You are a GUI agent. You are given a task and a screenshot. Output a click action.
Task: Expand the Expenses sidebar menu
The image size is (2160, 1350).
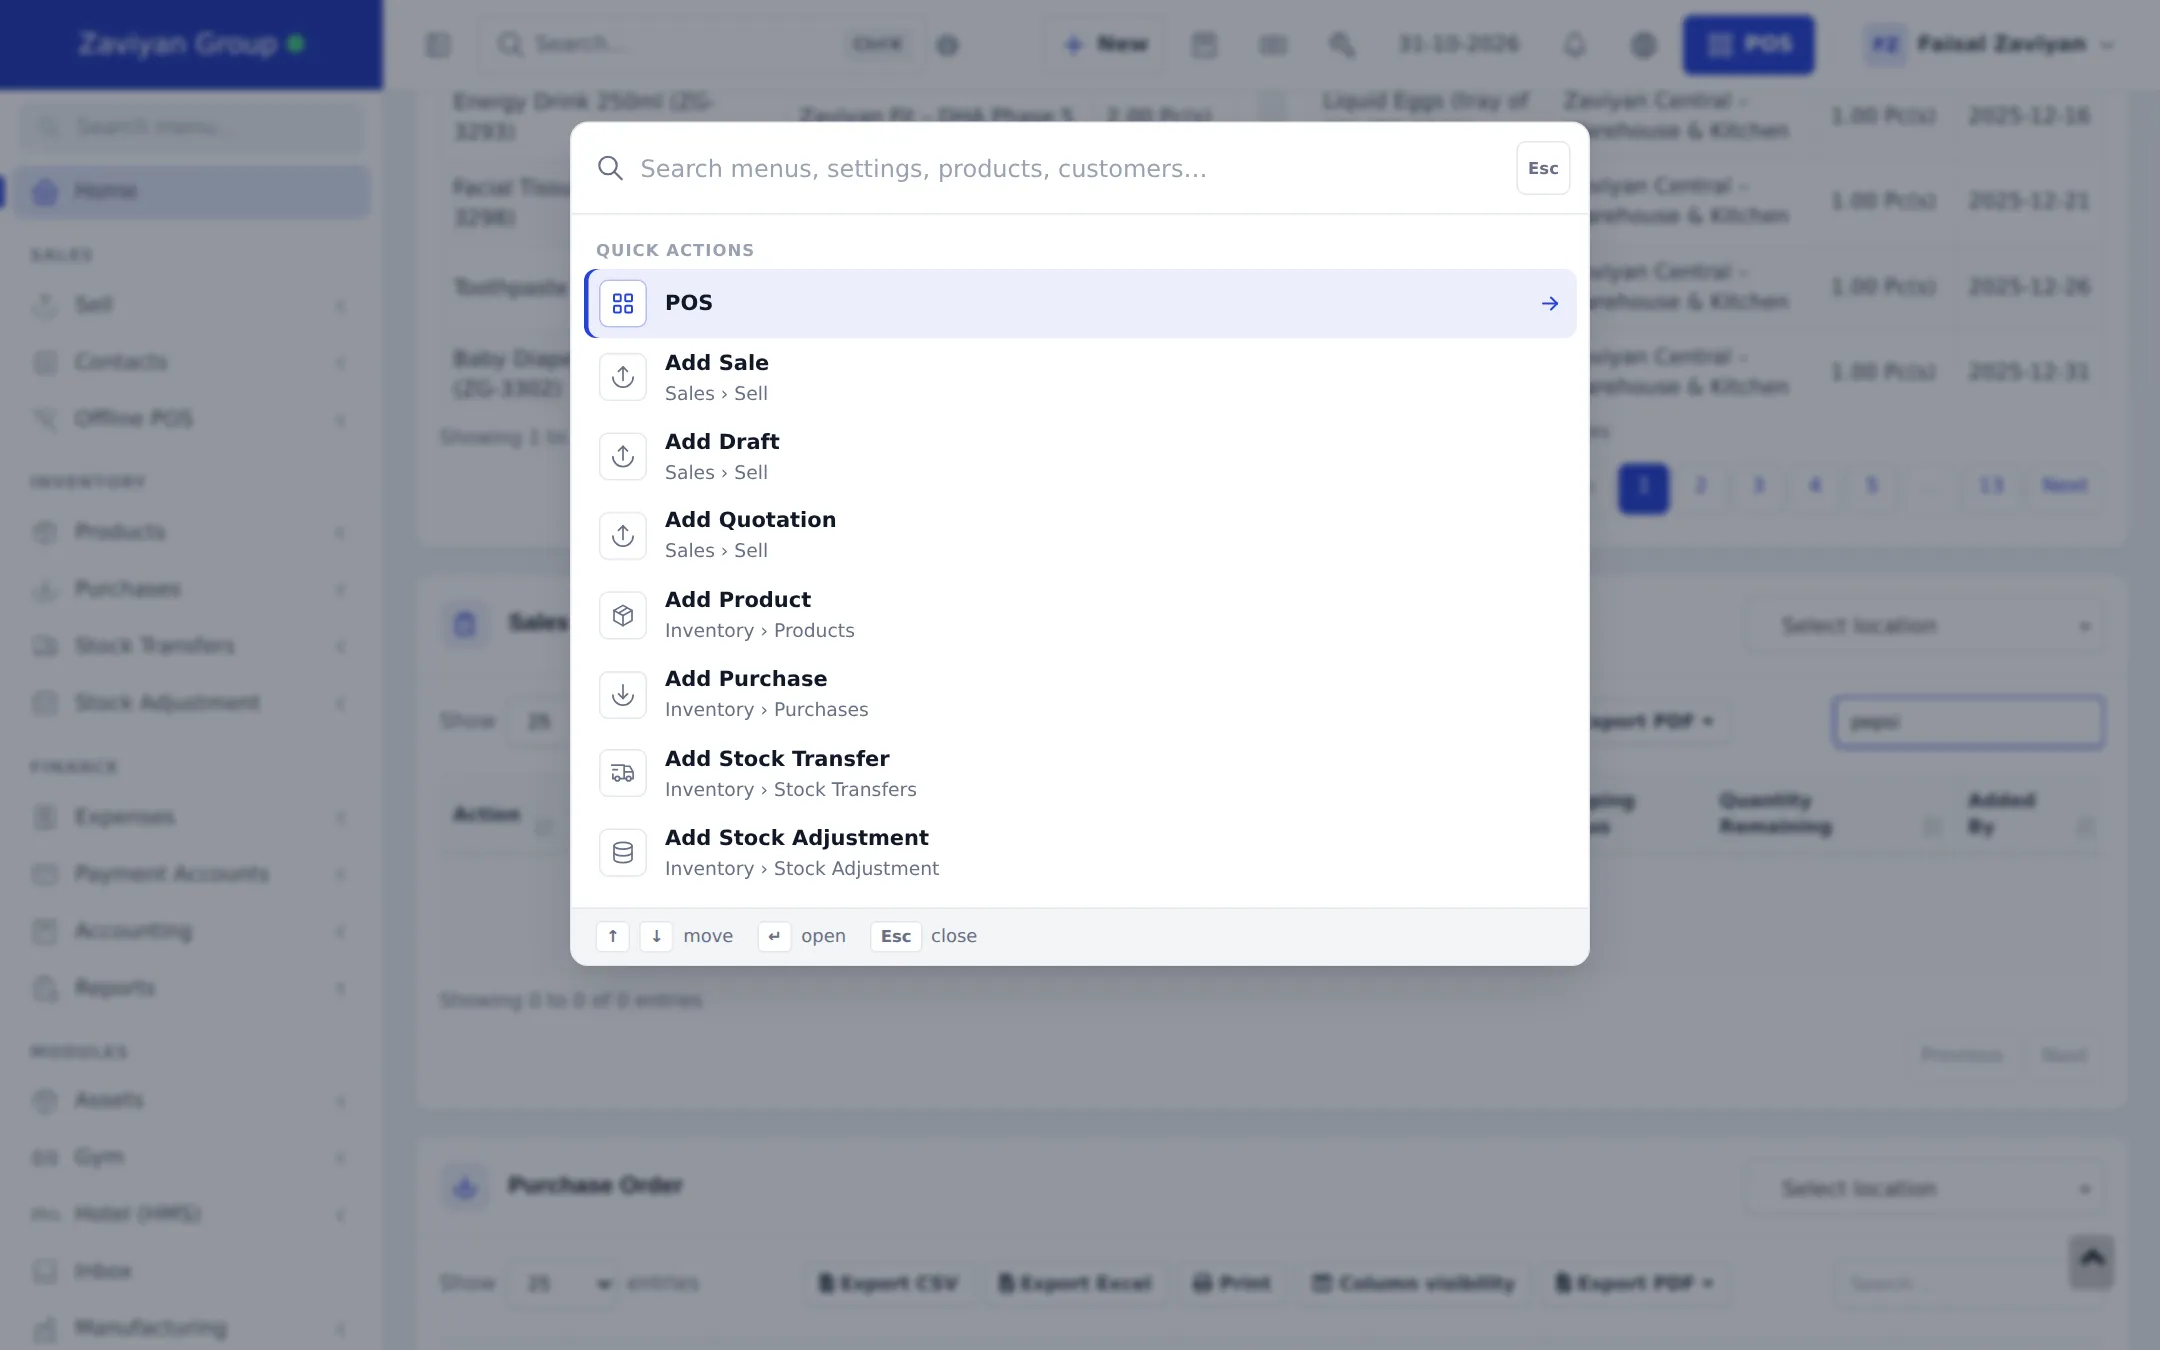pyautogui.click(x=192, y=817)
